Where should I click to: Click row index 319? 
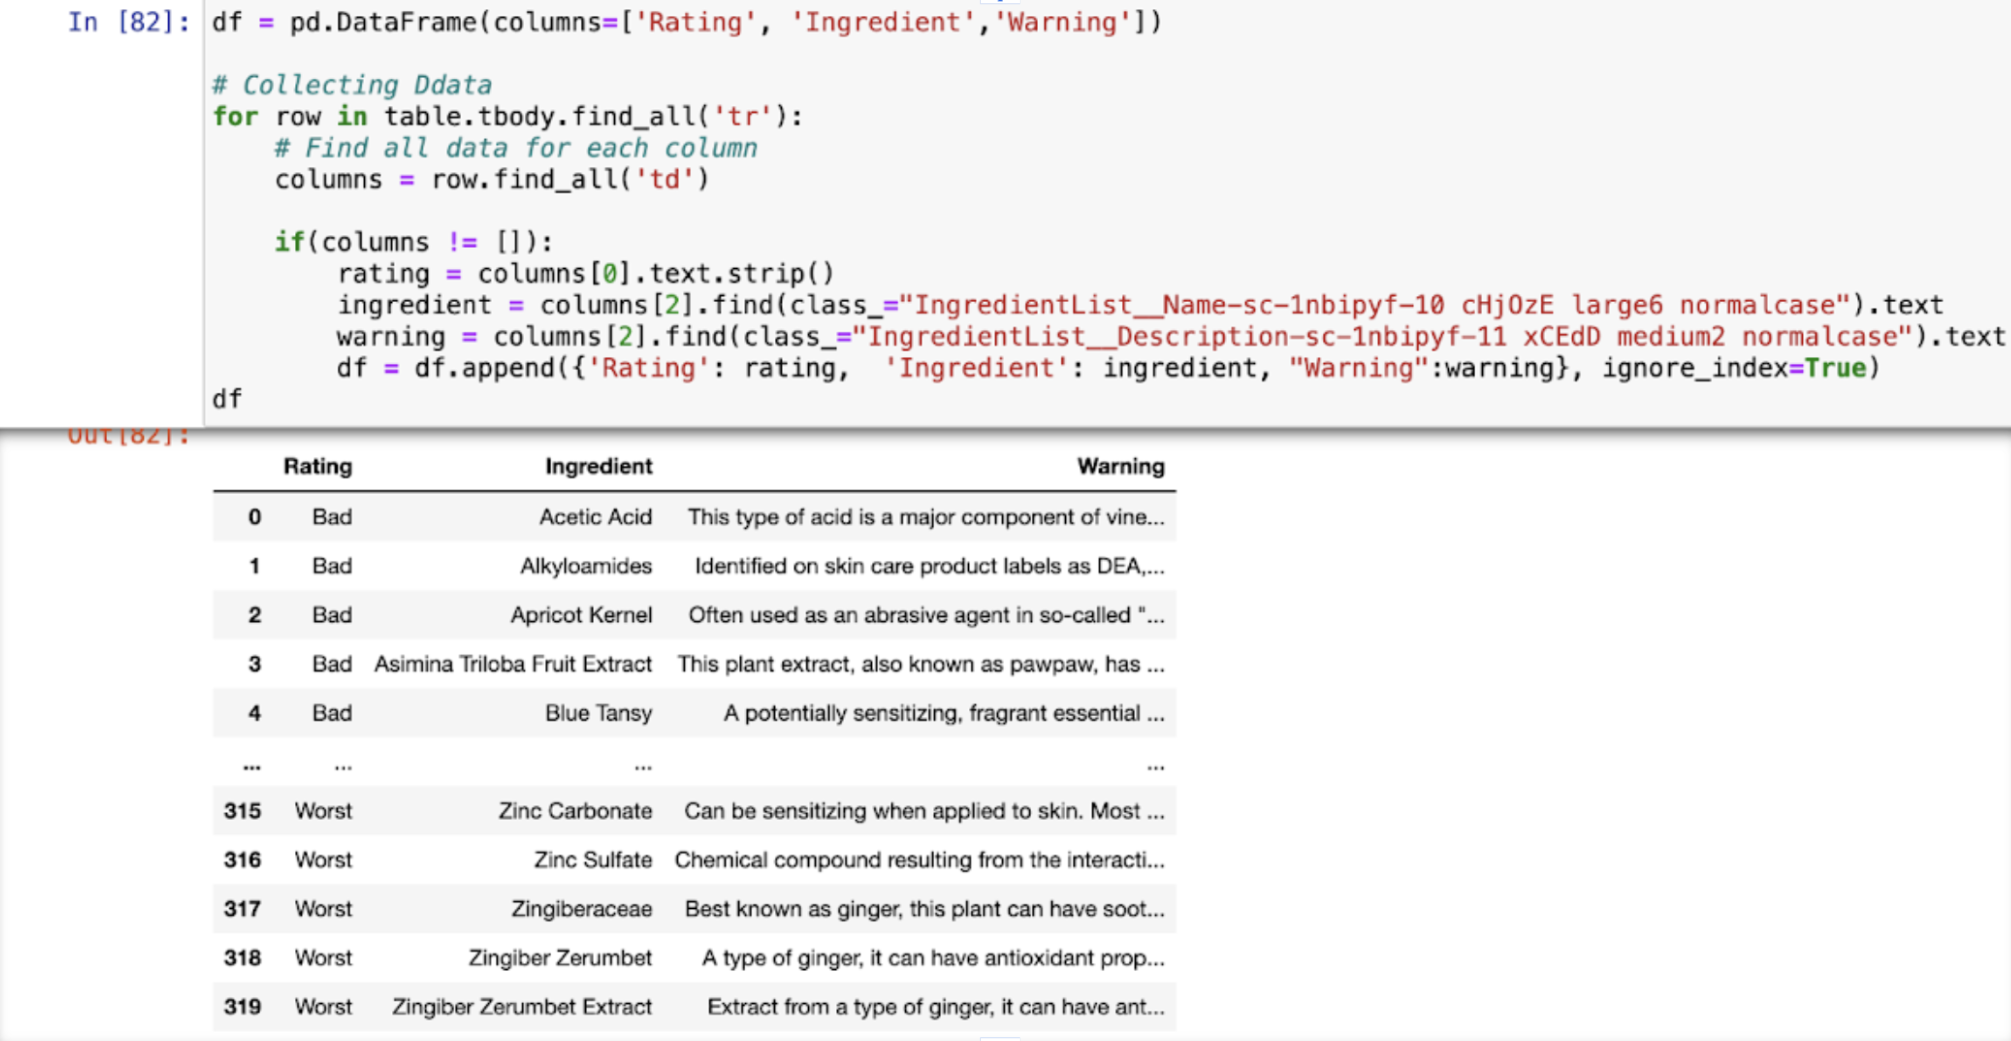(242, 1007)
